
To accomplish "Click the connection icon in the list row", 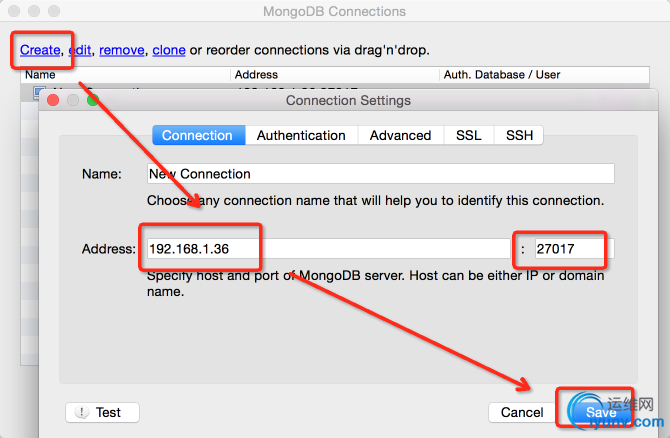I will (x=39, y=91).
